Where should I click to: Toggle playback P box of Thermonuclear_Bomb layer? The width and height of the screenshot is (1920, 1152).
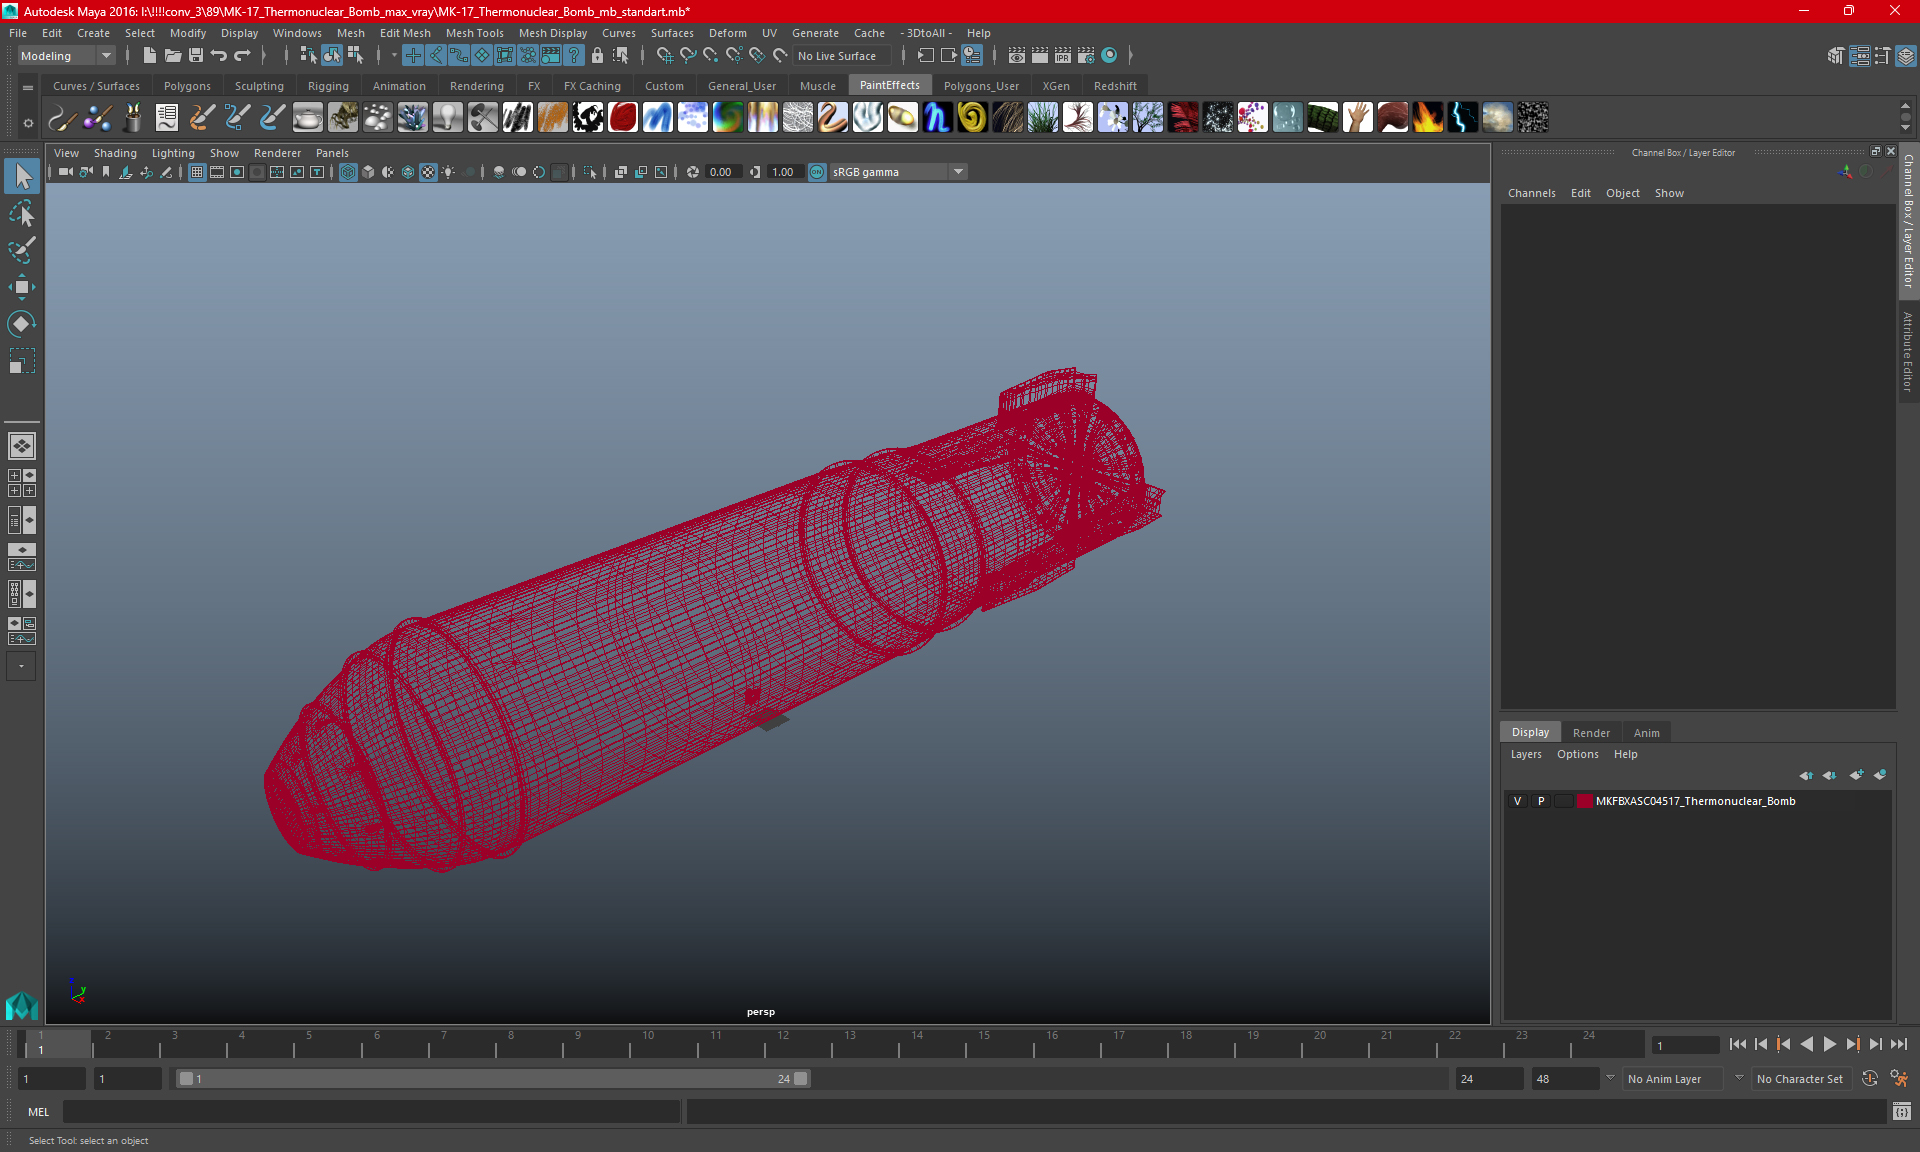1541,801
